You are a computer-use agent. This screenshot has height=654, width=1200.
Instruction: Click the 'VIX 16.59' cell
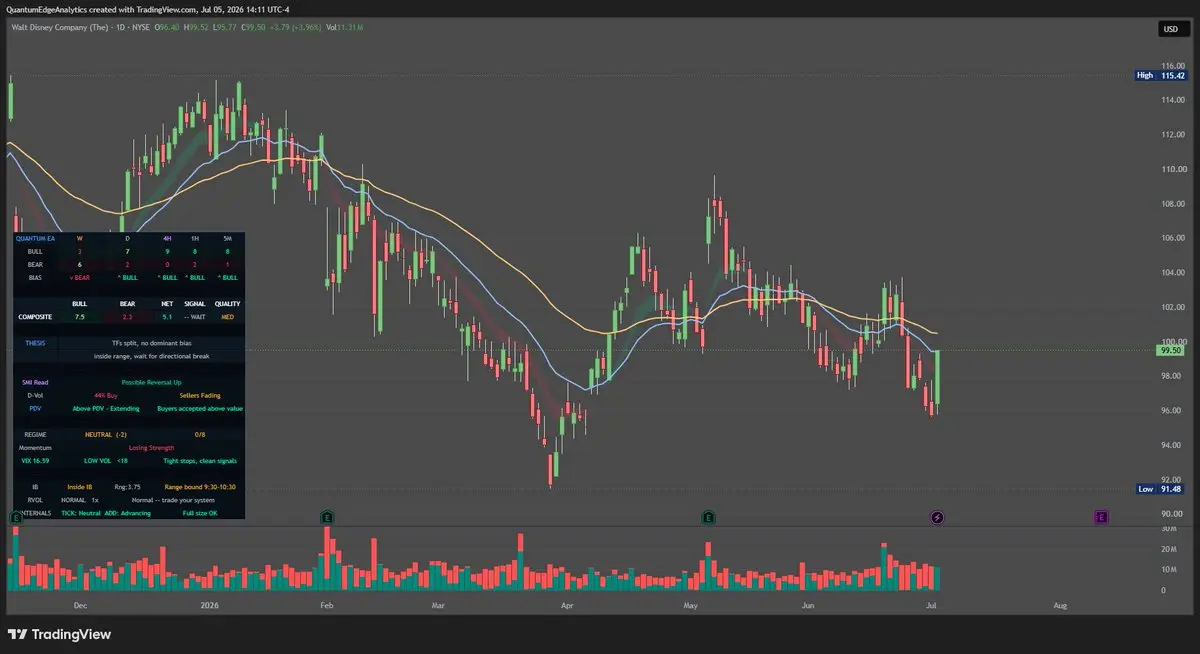click(x=35, y=460)
